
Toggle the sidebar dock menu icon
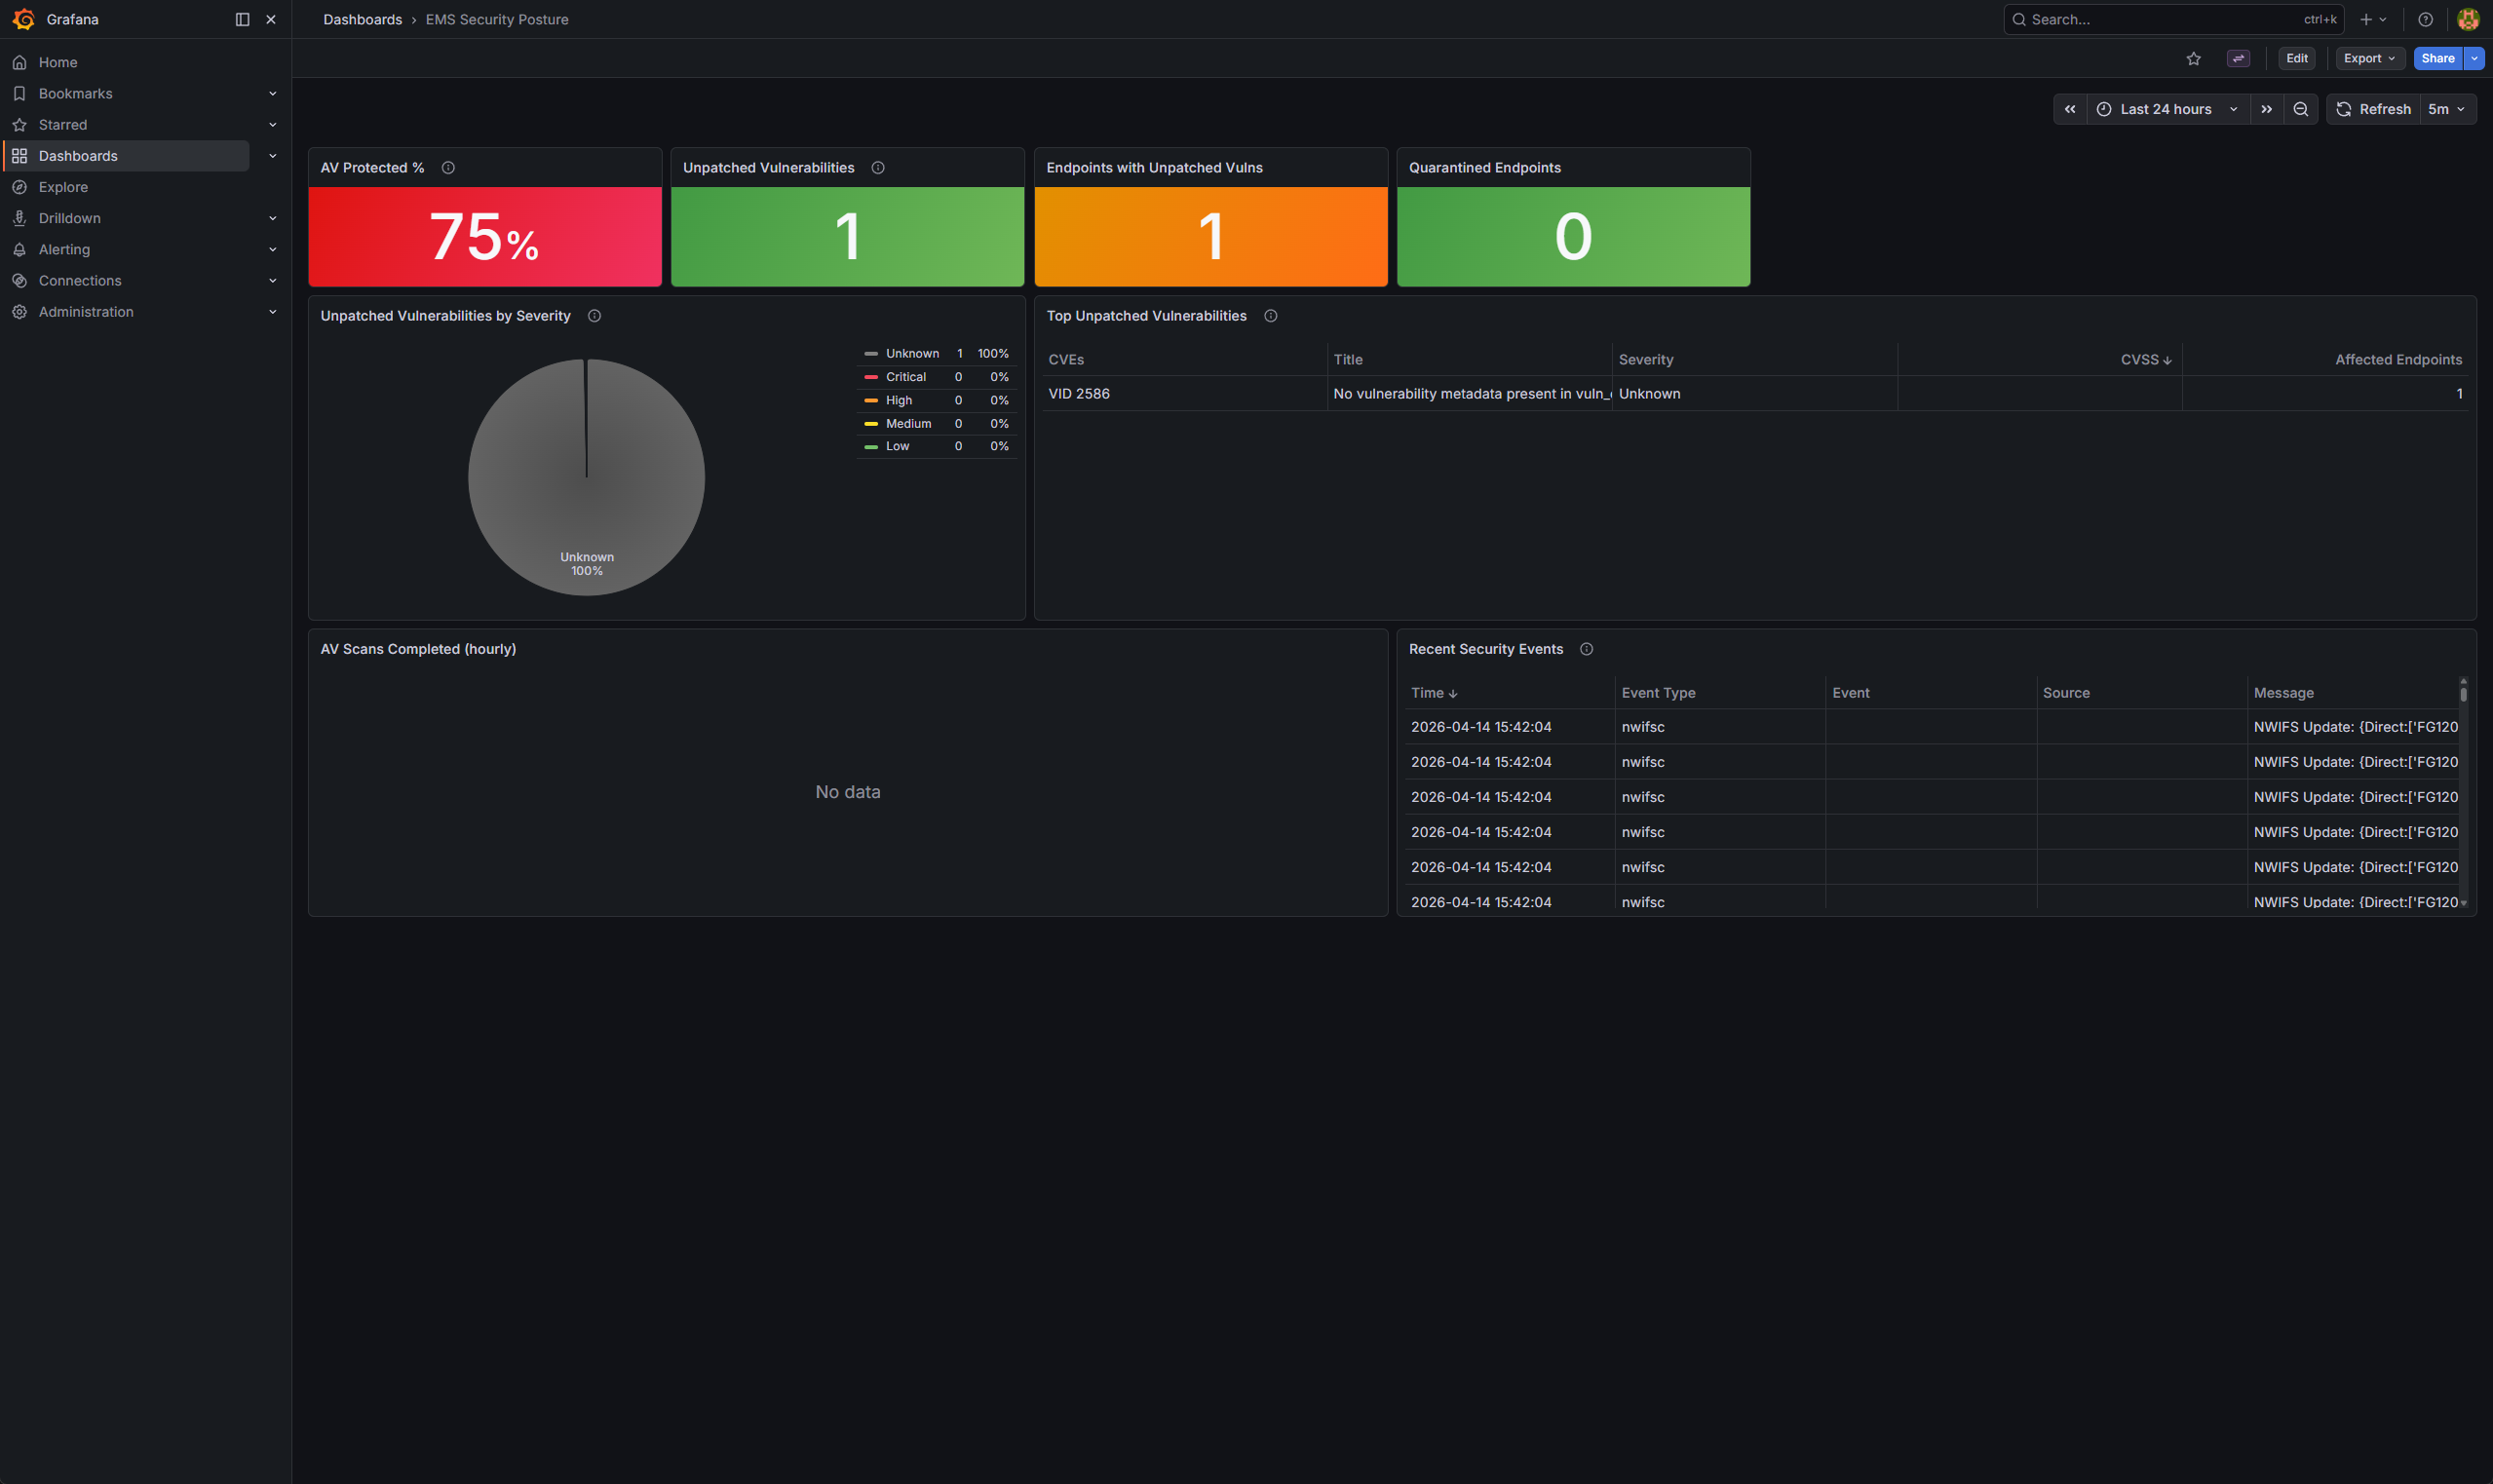tap(242, 19)
